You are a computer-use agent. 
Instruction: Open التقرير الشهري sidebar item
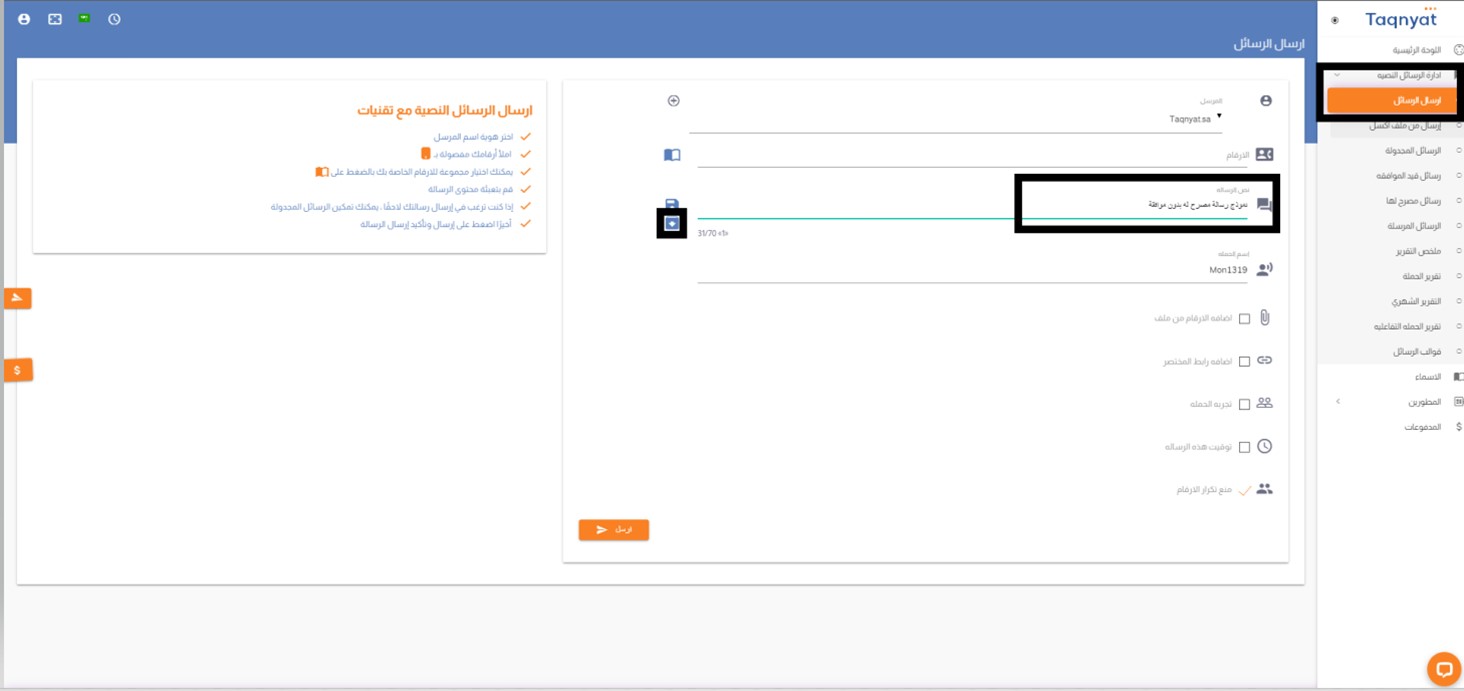[1417, 301]
